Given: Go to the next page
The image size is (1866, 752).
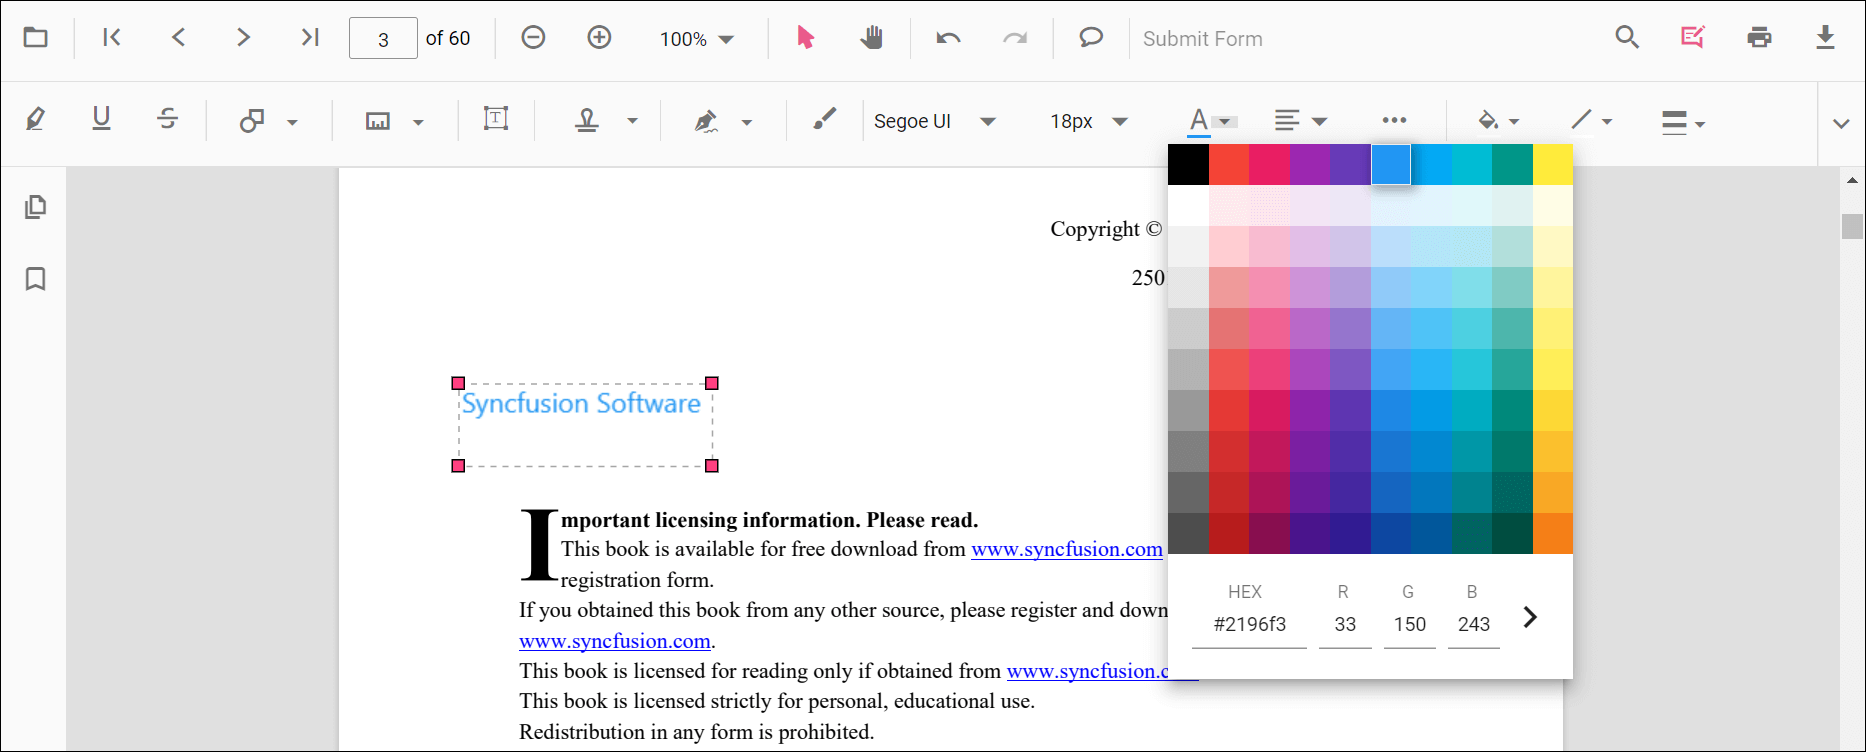Looking at the screenshot, I should pos(243,38).
